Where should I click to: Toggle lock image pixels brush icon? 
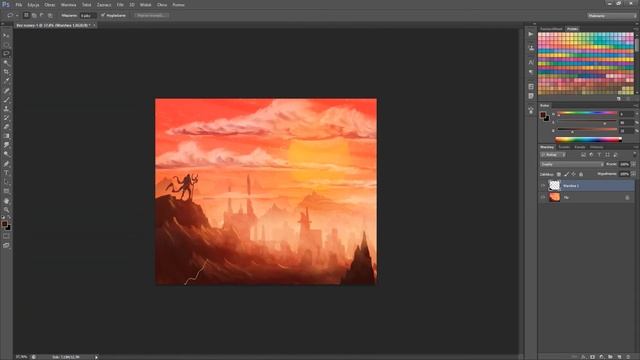pyautogui.click(x=566, y=174)
